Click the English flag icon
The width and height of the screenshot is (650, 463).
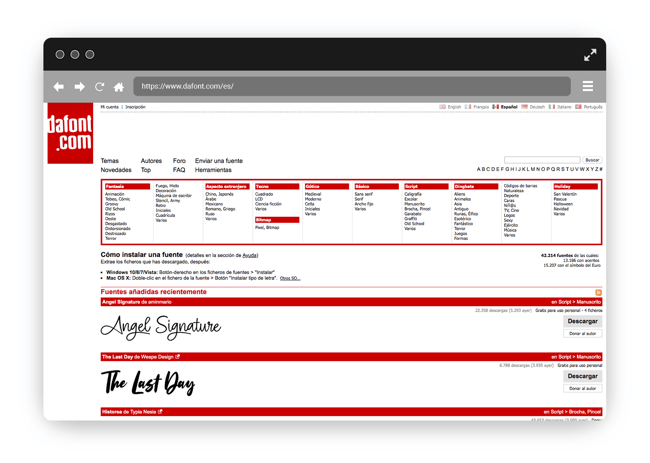[x=442, y=107]
